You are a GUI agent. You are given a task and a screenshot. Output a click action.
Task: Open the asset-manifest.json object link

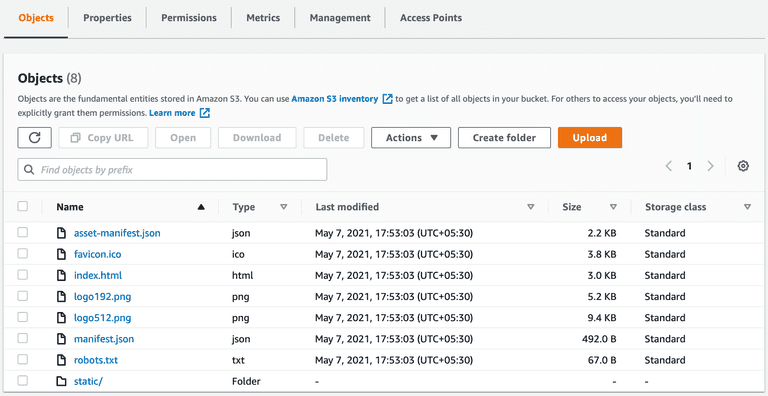(x=117, y=233)
